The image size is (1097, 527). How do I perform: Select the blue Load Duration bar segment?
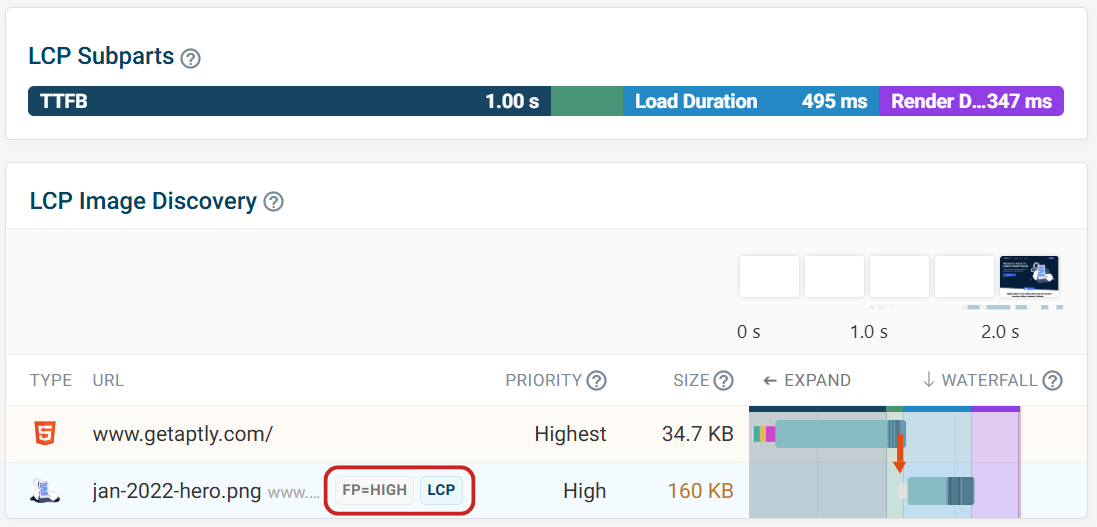(750, 101)
